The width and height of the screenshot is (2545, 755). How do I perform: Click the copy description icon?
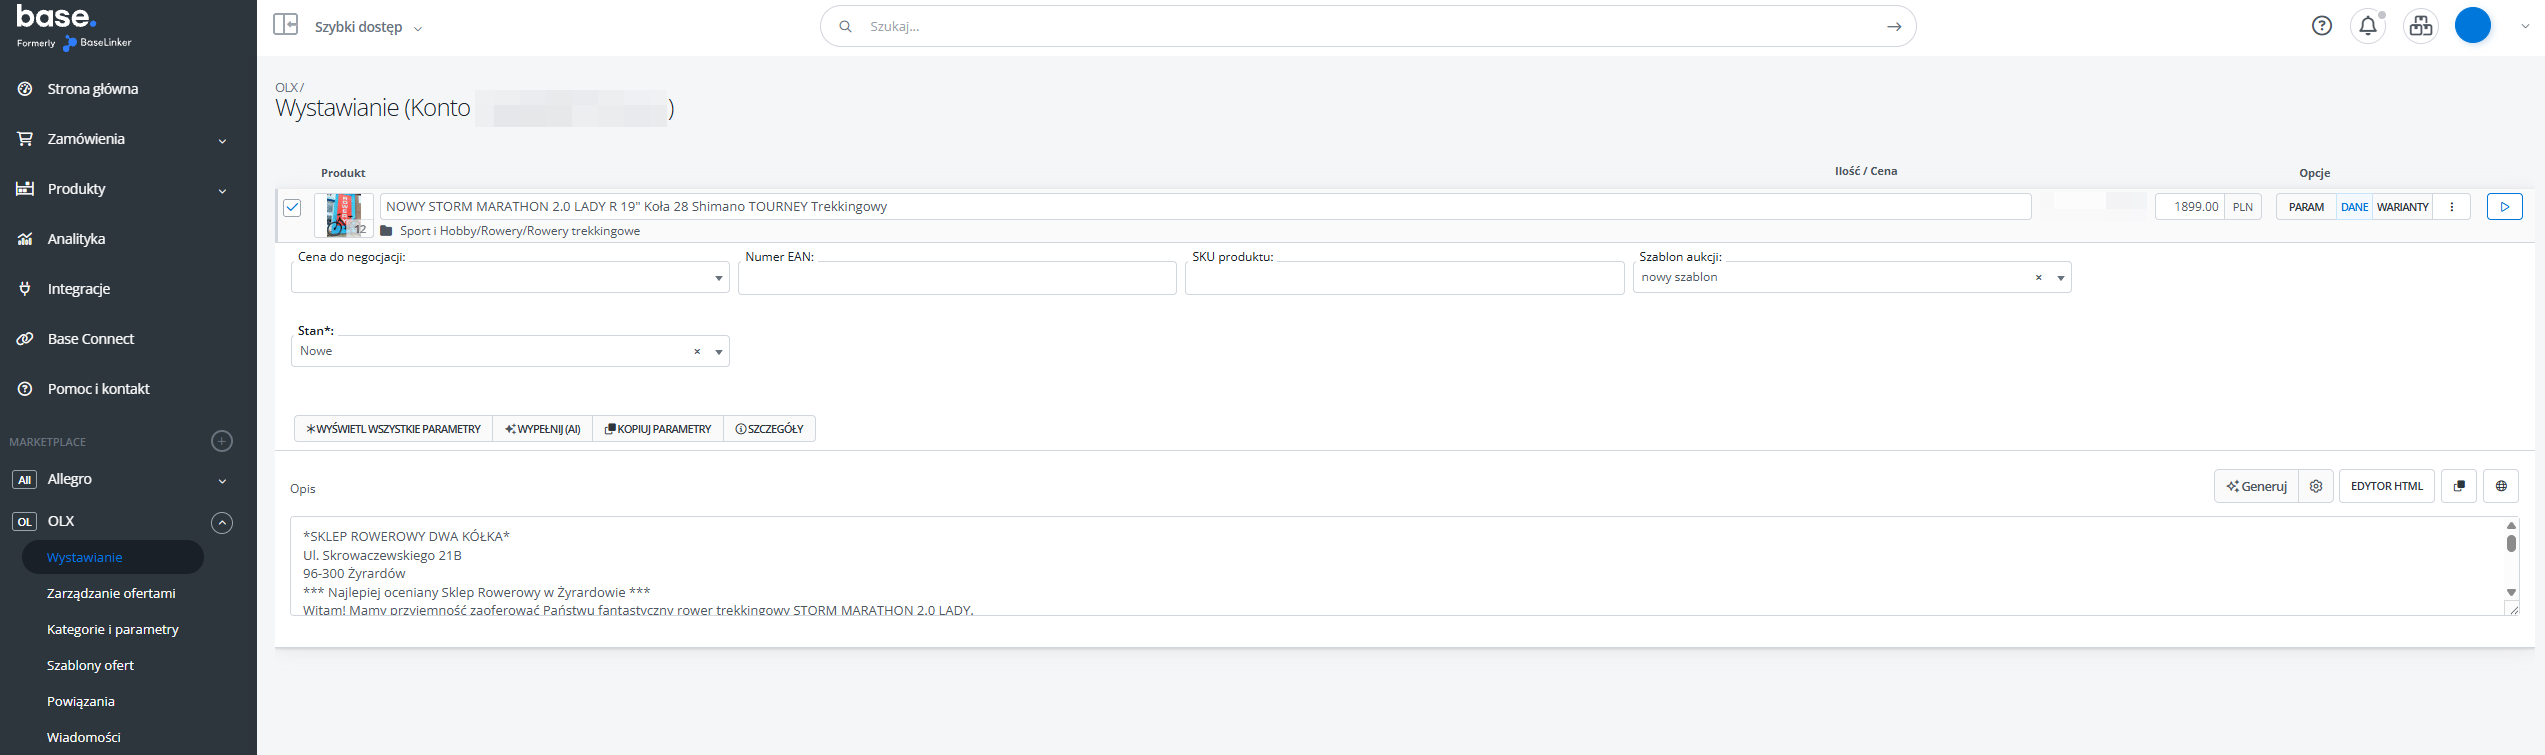point(2459,487)
